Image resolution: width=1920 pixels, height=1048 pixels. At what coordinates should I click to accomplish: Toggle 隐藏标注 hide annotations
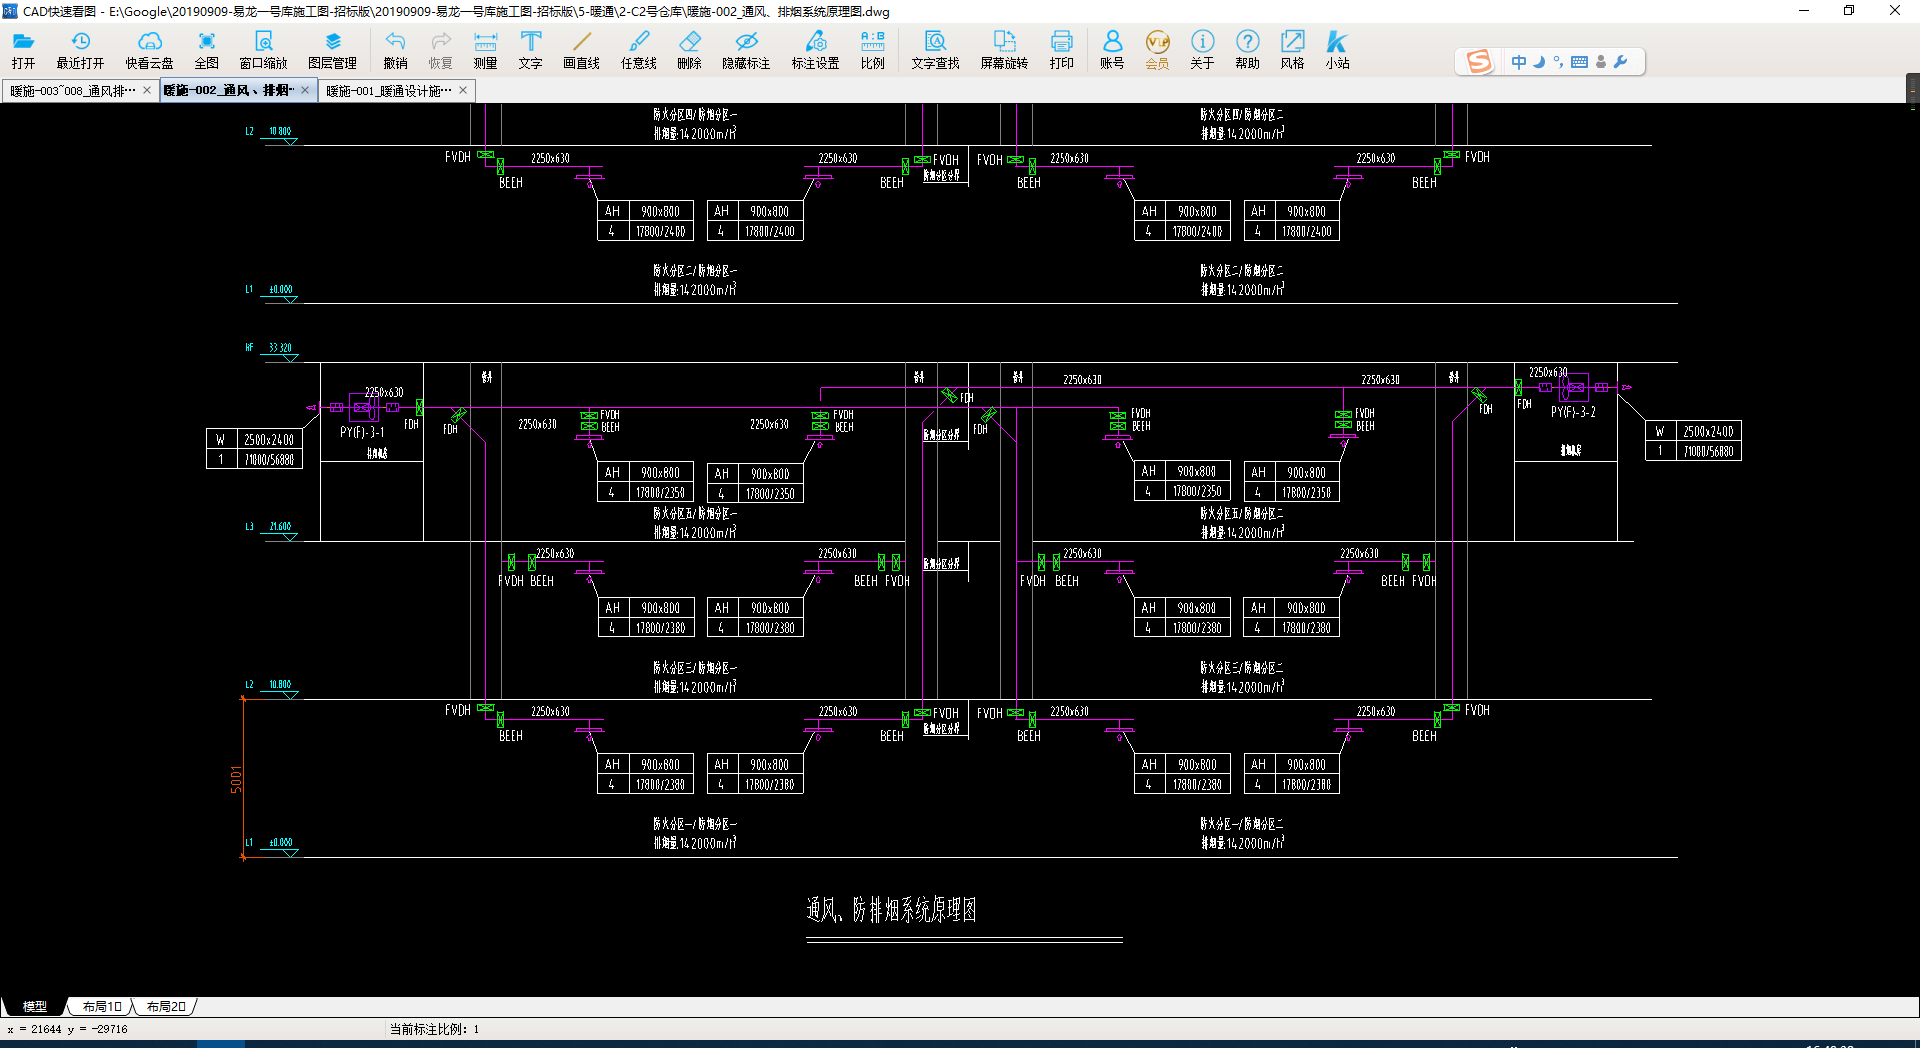746,49
